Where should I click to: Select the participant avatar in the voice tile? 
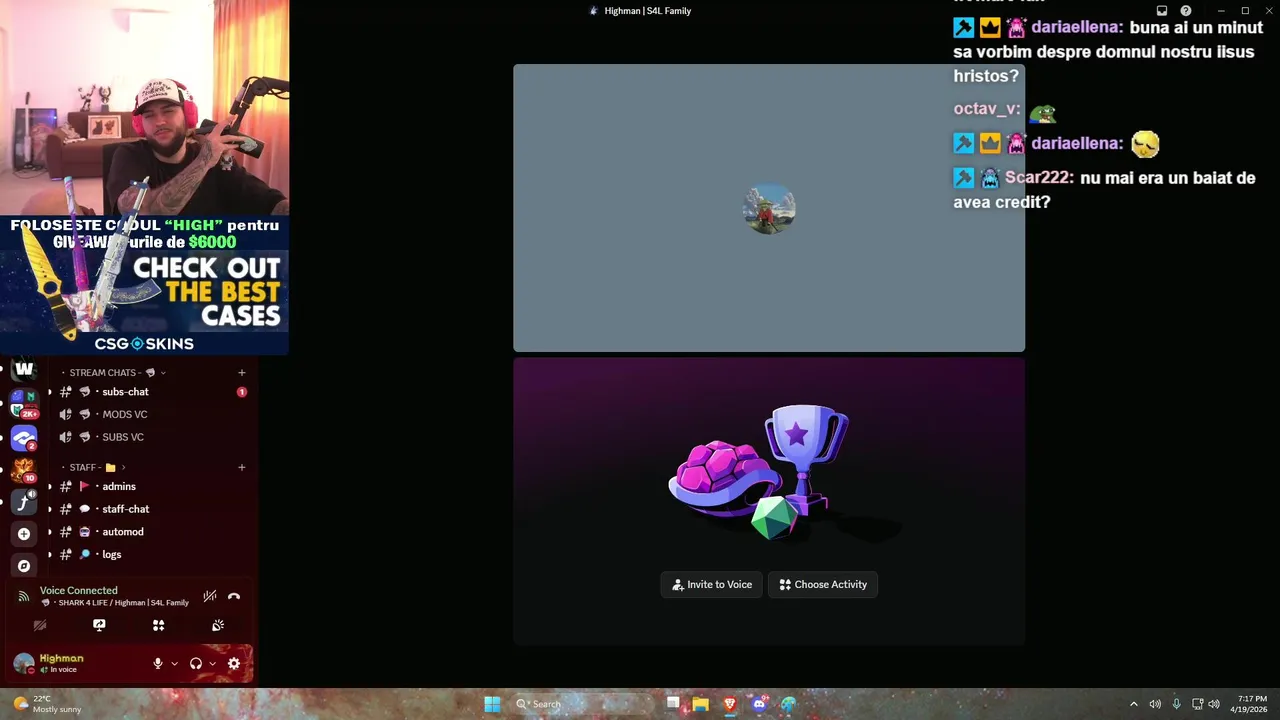pos(769,208)
